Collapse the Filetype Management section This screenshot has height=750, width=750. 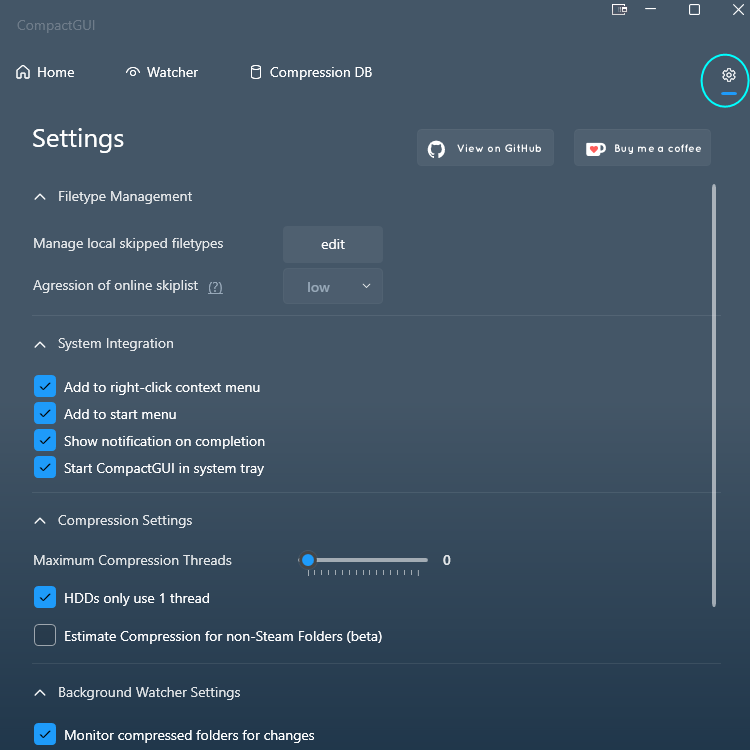pos(40,197)
